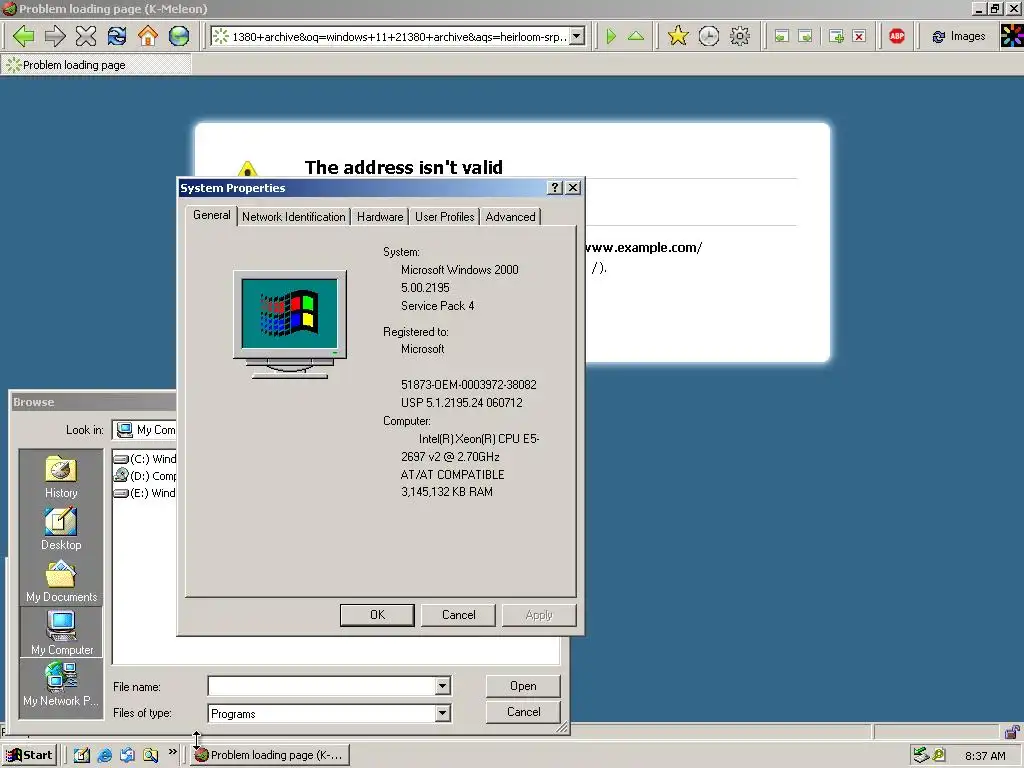Image resolution: width=1024 pixels, height=768 pixels.
Task: Switch to the Network Identification tab
Action: click(293, 217)
